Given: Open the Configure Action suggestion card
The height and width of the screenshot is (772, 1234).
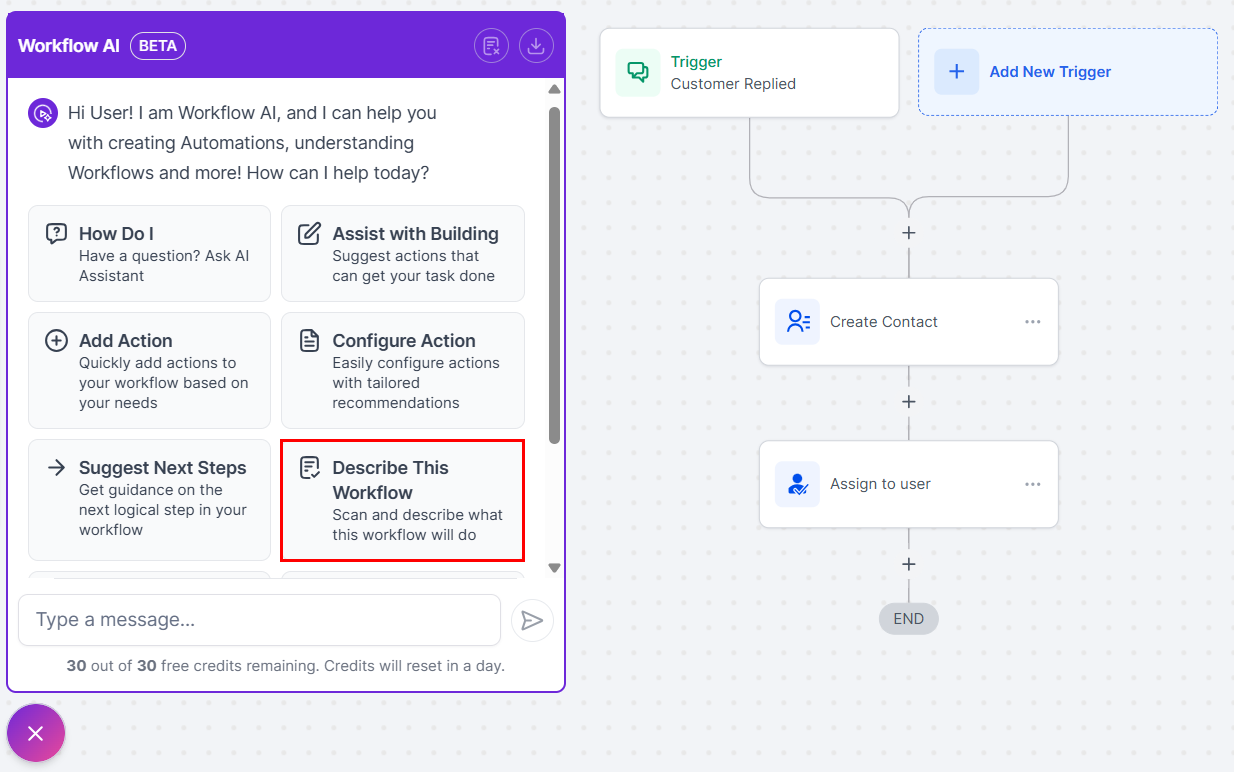Looking at the screenshot, I should click(402, 370).
